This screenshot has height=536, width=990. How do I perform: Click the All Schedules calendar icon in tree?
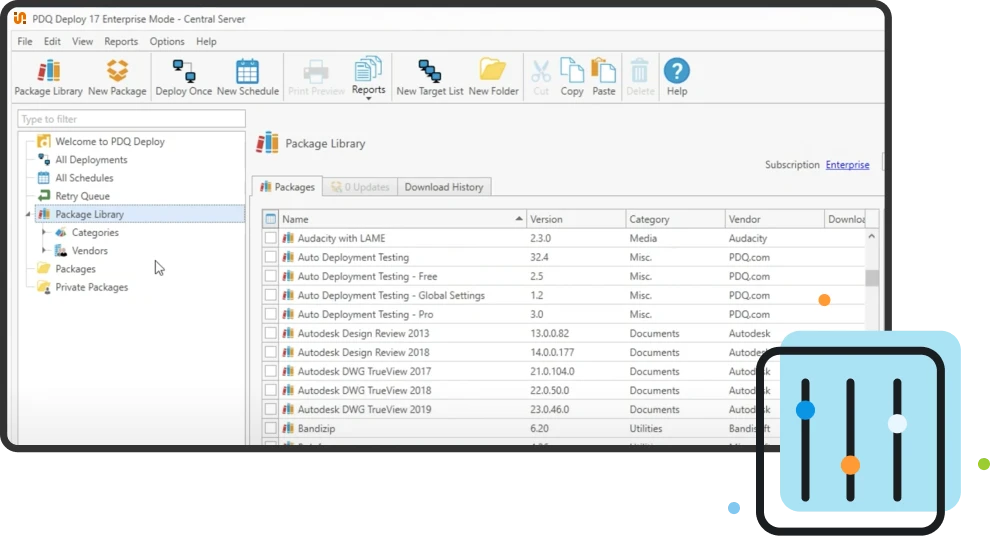click(x=44, y=177)
